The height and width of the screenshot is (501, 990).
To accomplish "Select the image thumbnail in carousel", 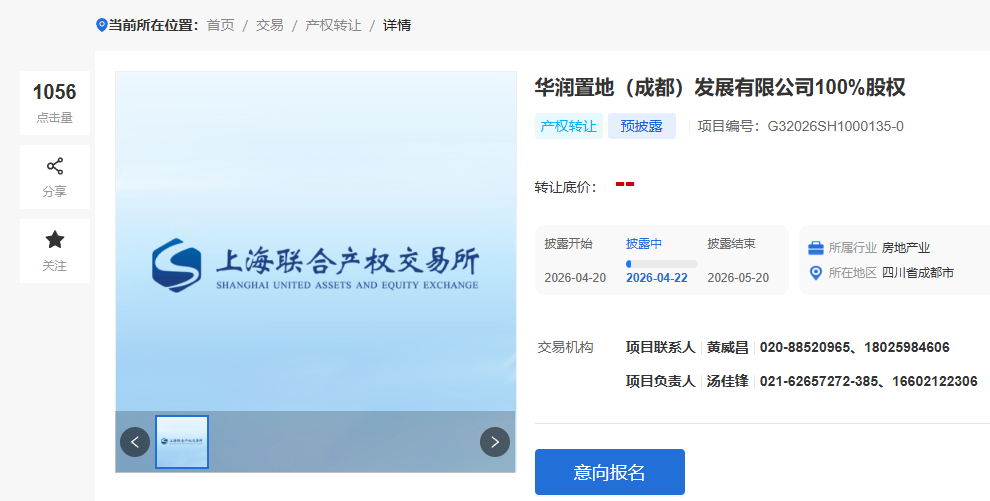I will pos(182,442).
